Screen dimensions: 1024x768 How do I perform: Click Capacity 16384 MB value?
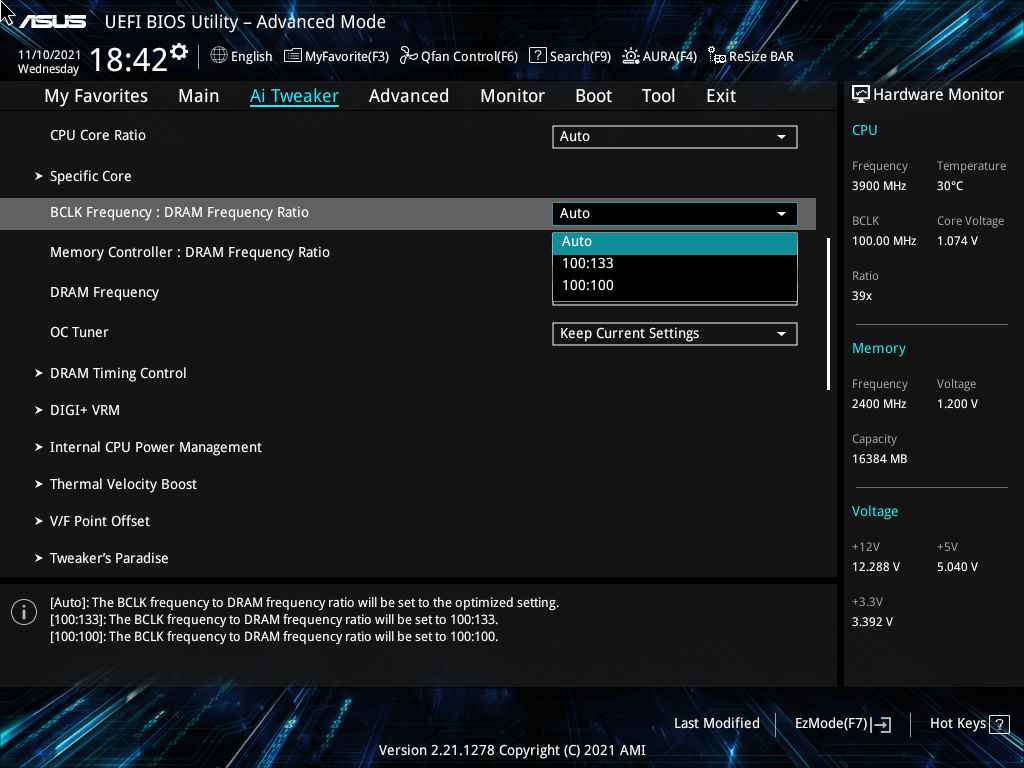click(880, 459)
